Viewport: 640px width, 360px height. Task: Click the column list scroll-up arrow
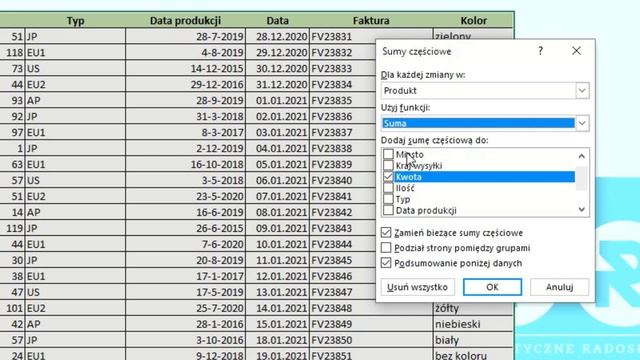tap(582, 156)
